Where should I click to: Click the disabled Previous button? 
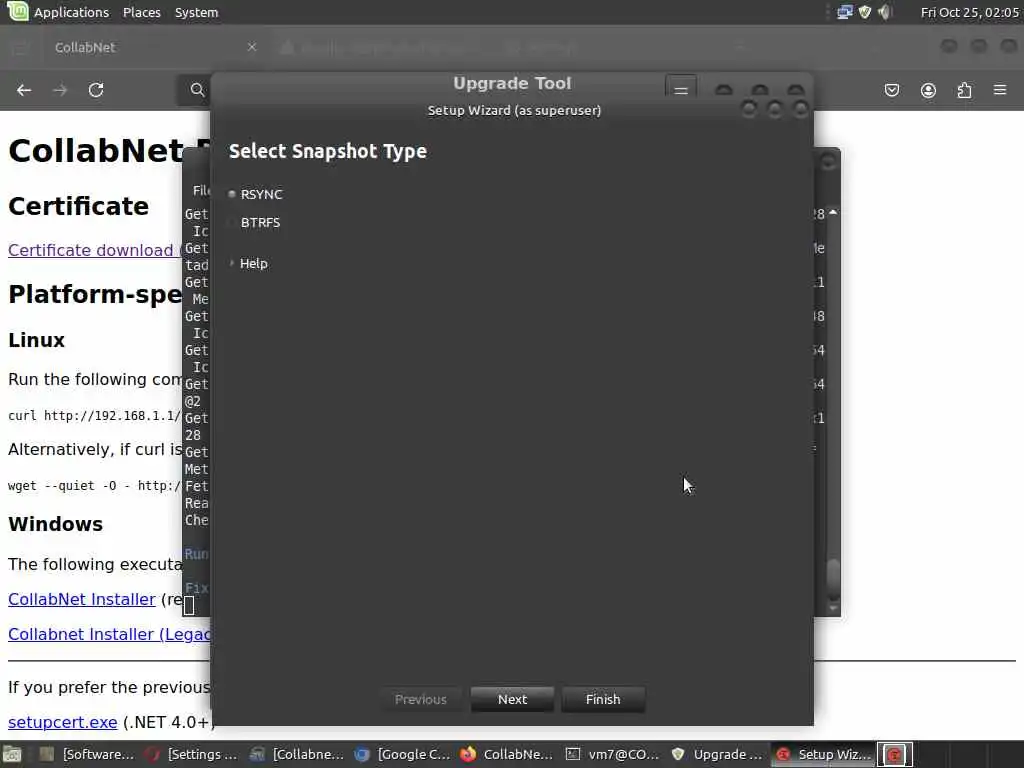(x=421, y=699)
